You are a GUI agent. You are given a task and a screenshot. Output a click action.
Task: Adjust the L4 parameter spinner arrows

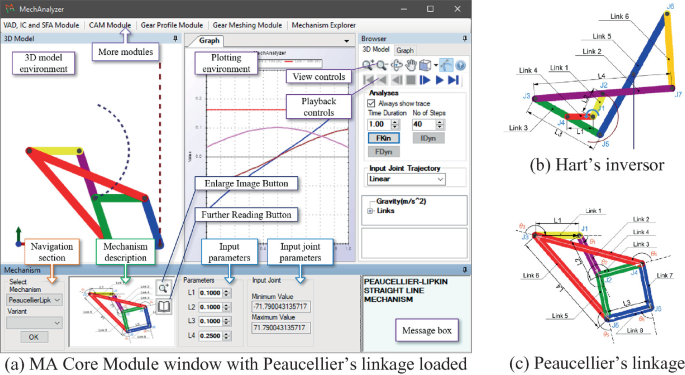226,336
